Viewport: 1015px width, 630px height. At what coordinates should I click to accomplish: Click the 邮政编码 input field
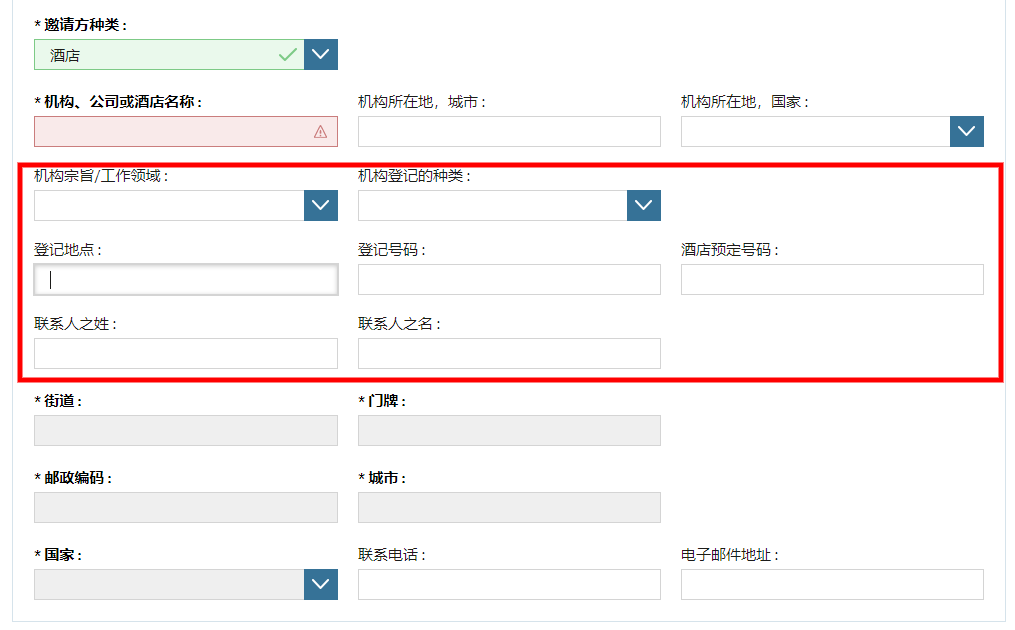click(186, 508)
